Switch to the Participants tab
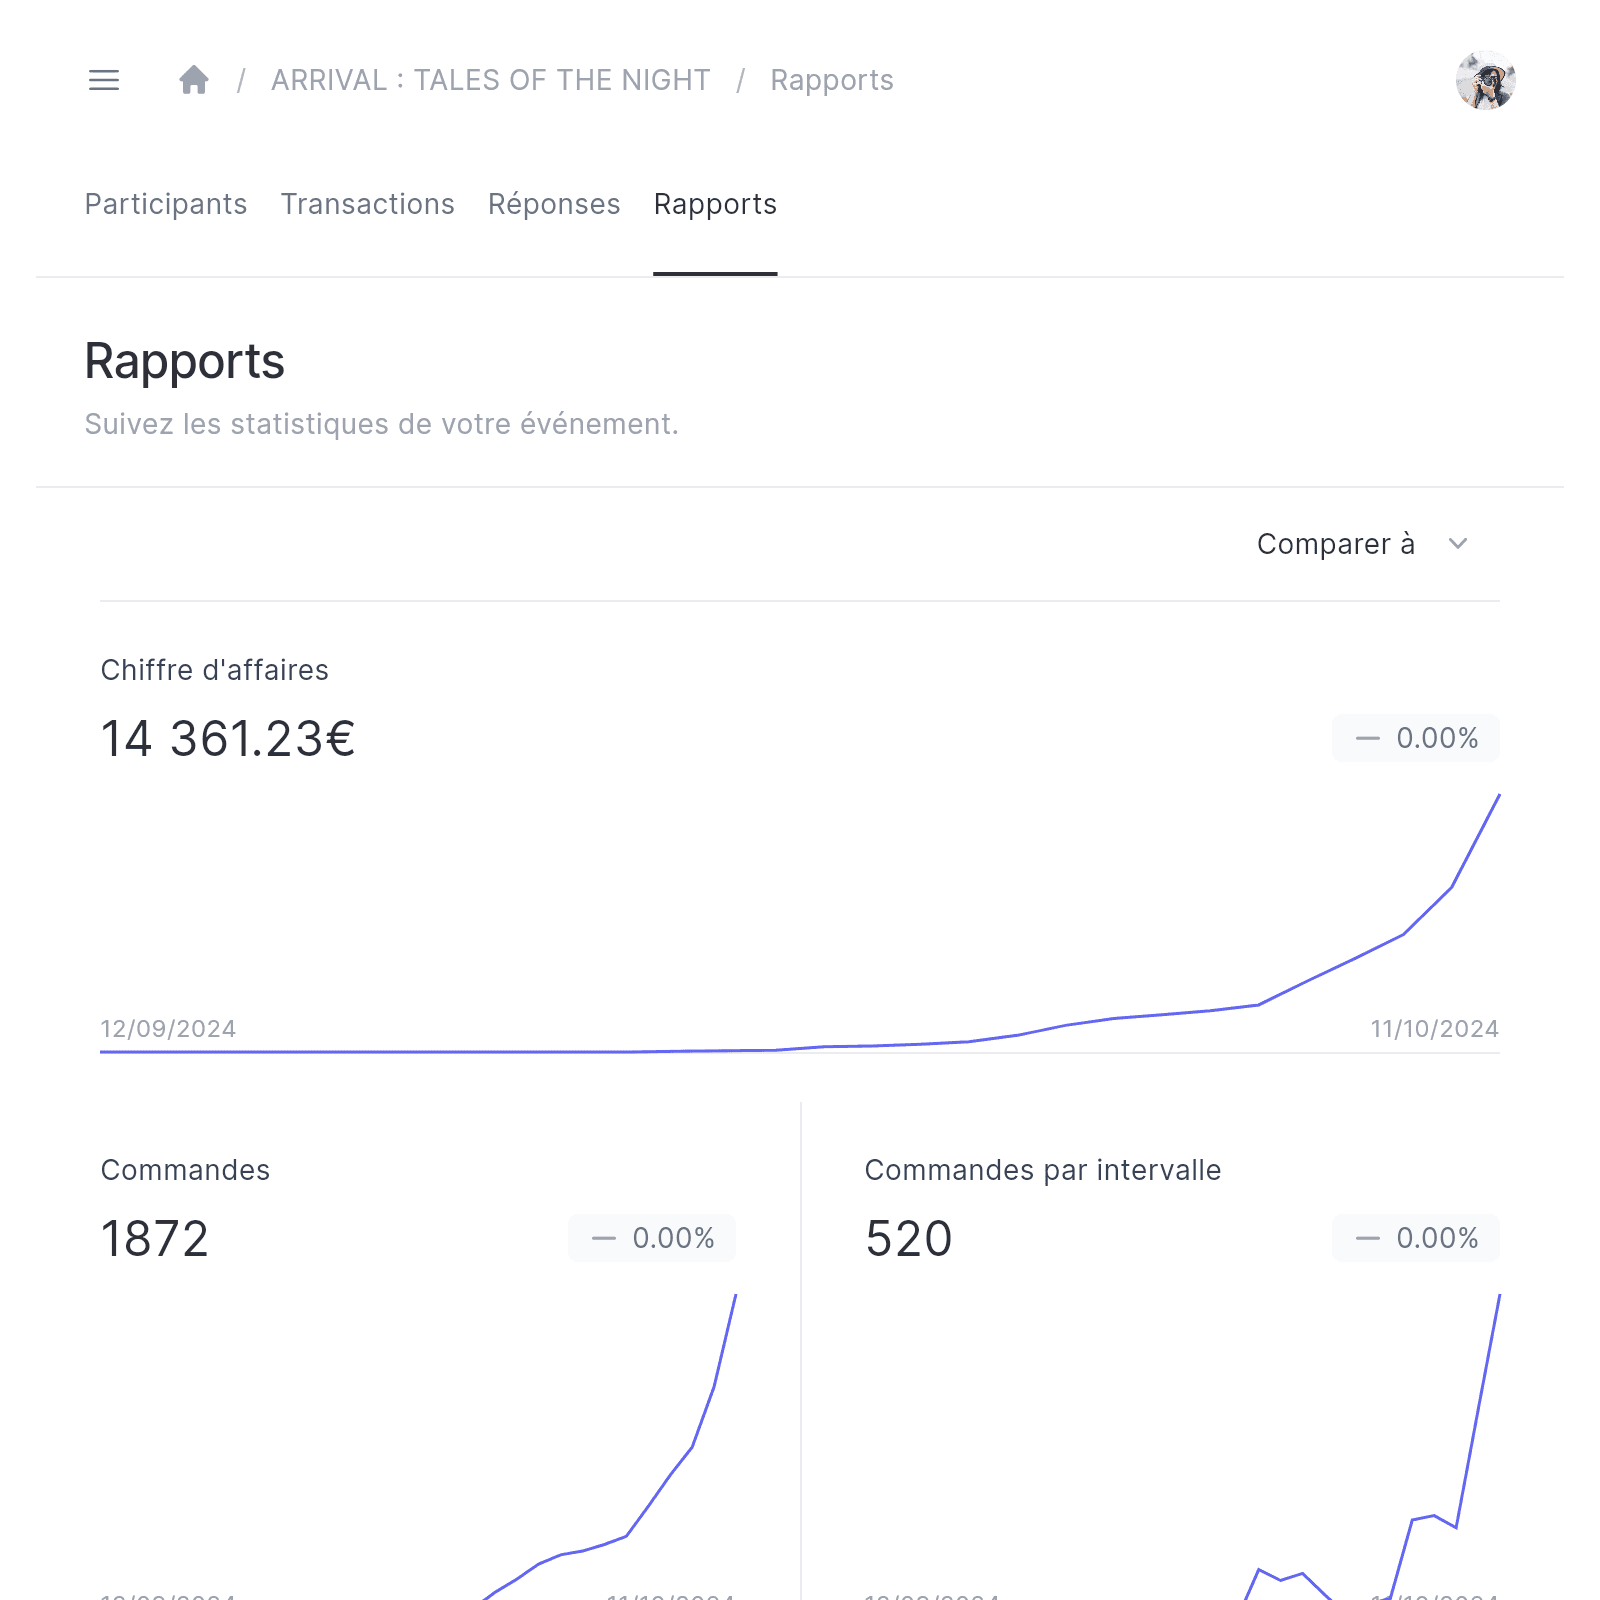This screenshot has height=1600, width=1600. (x=165, y=204)
